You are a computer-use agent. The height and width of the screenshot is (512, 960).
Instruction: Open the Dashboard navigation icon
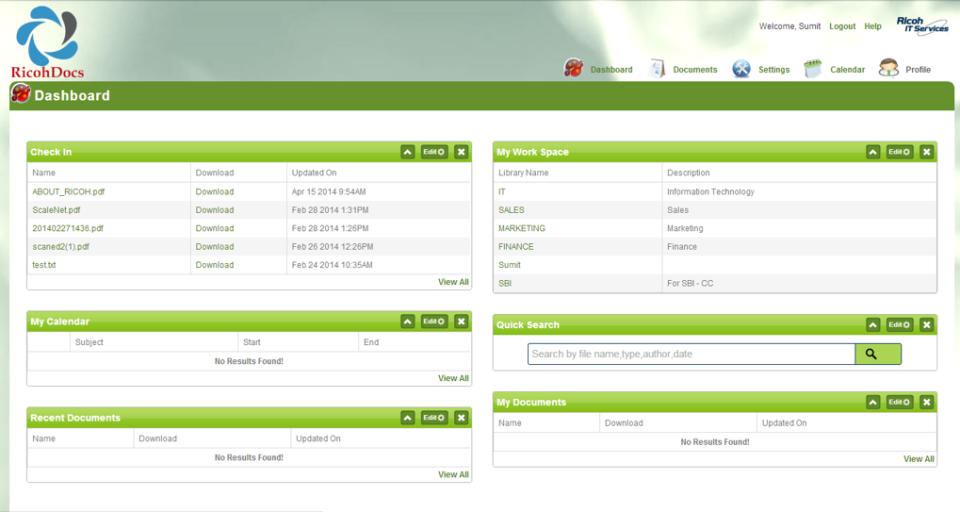[x=573, y=69]
